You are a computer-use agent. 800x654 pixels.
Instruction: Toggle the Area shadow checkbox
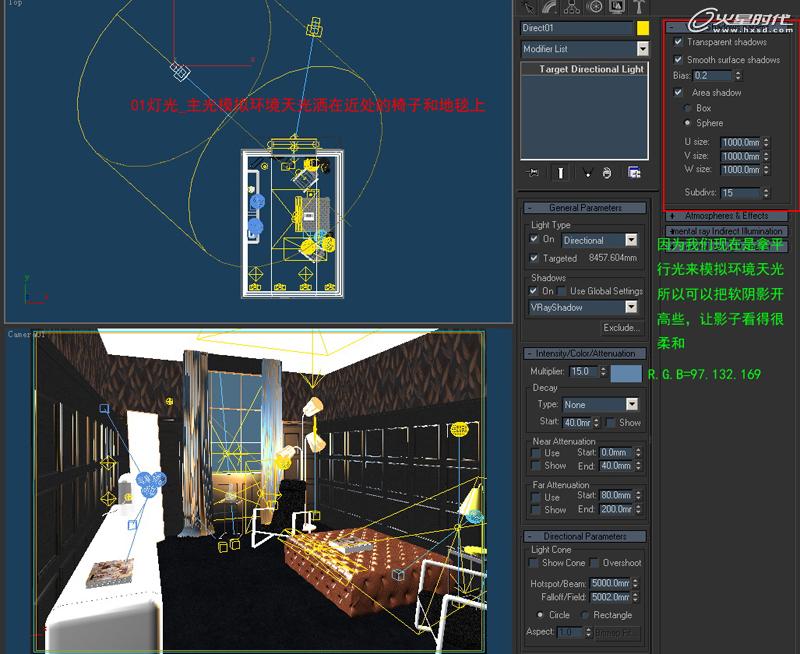click(678, 92)
